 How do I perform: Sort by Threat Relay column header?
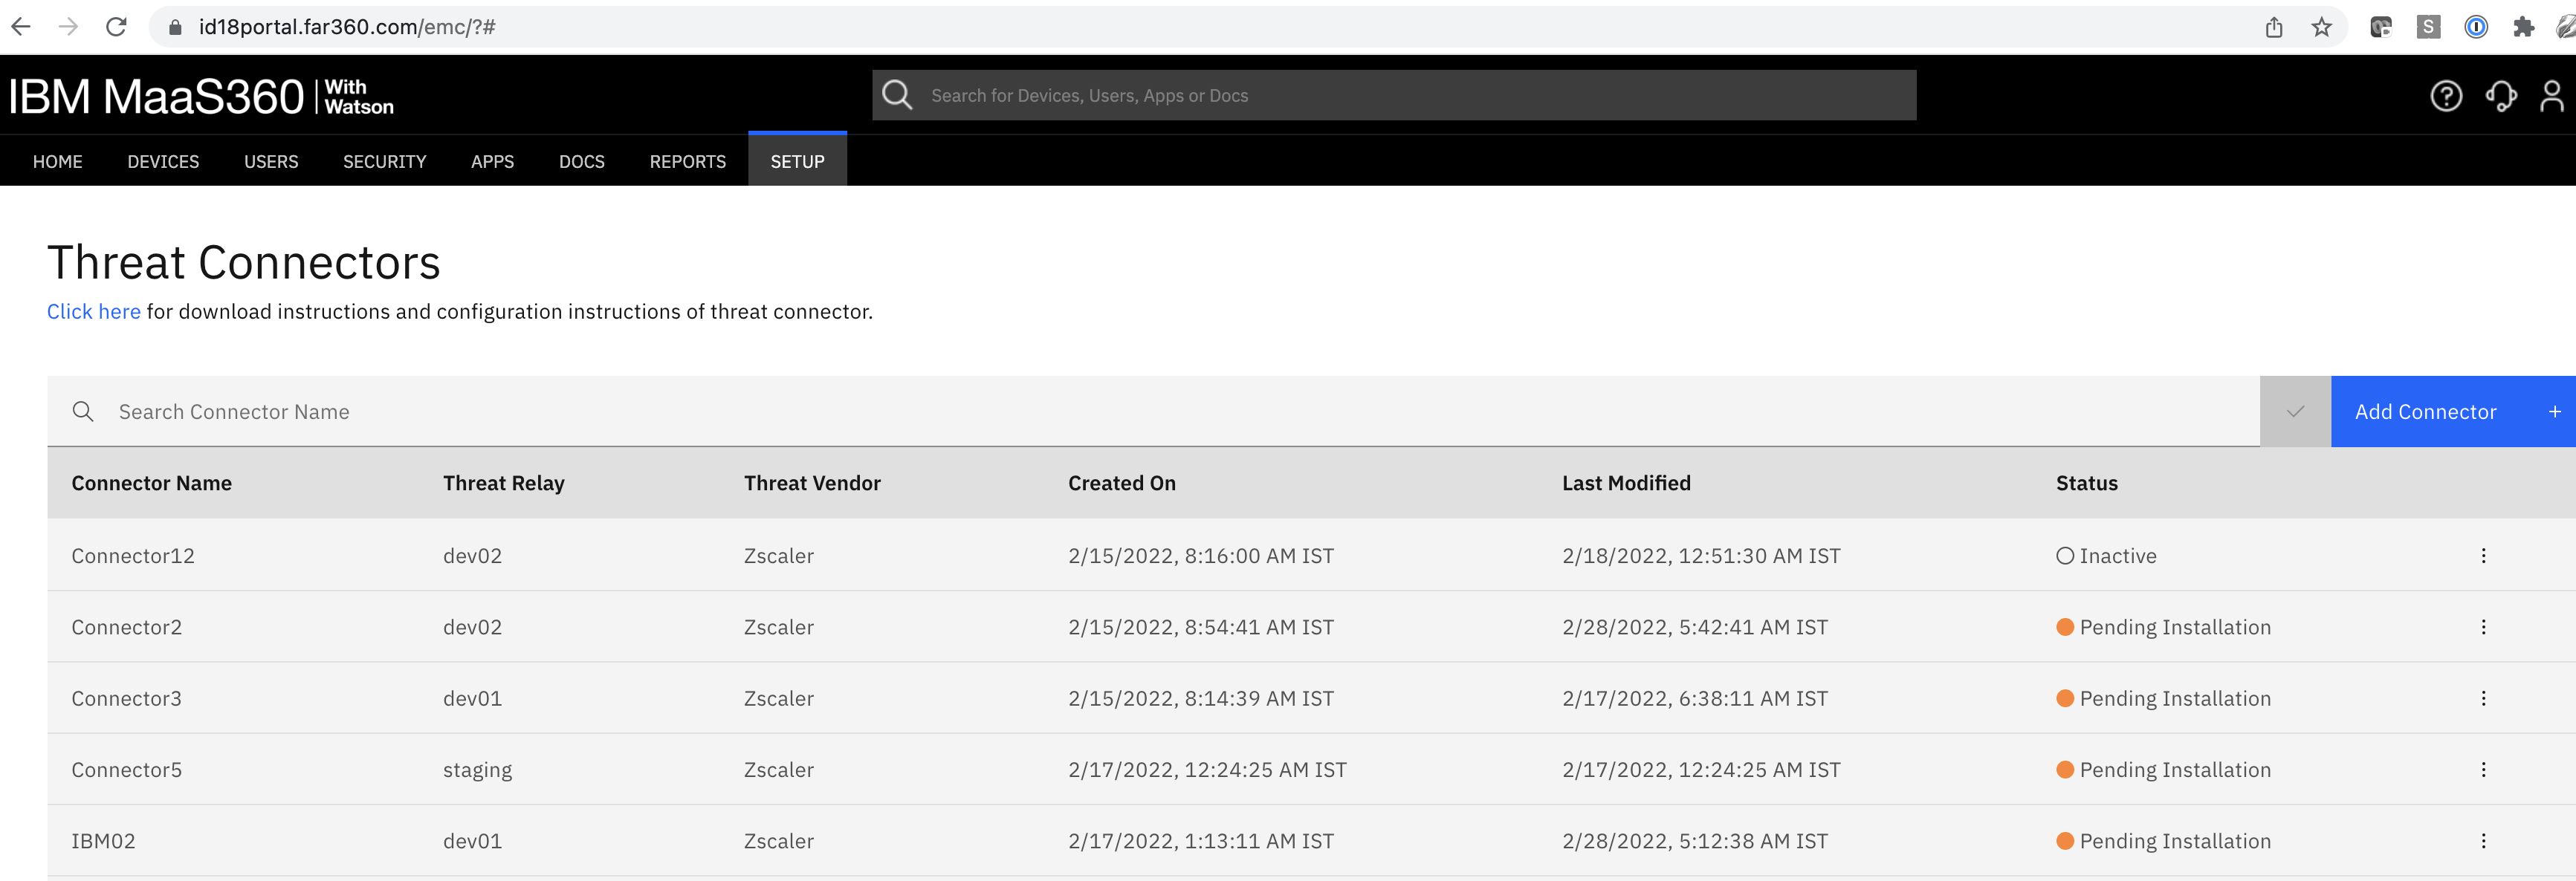pyautogui.click(x=503, y=483)
